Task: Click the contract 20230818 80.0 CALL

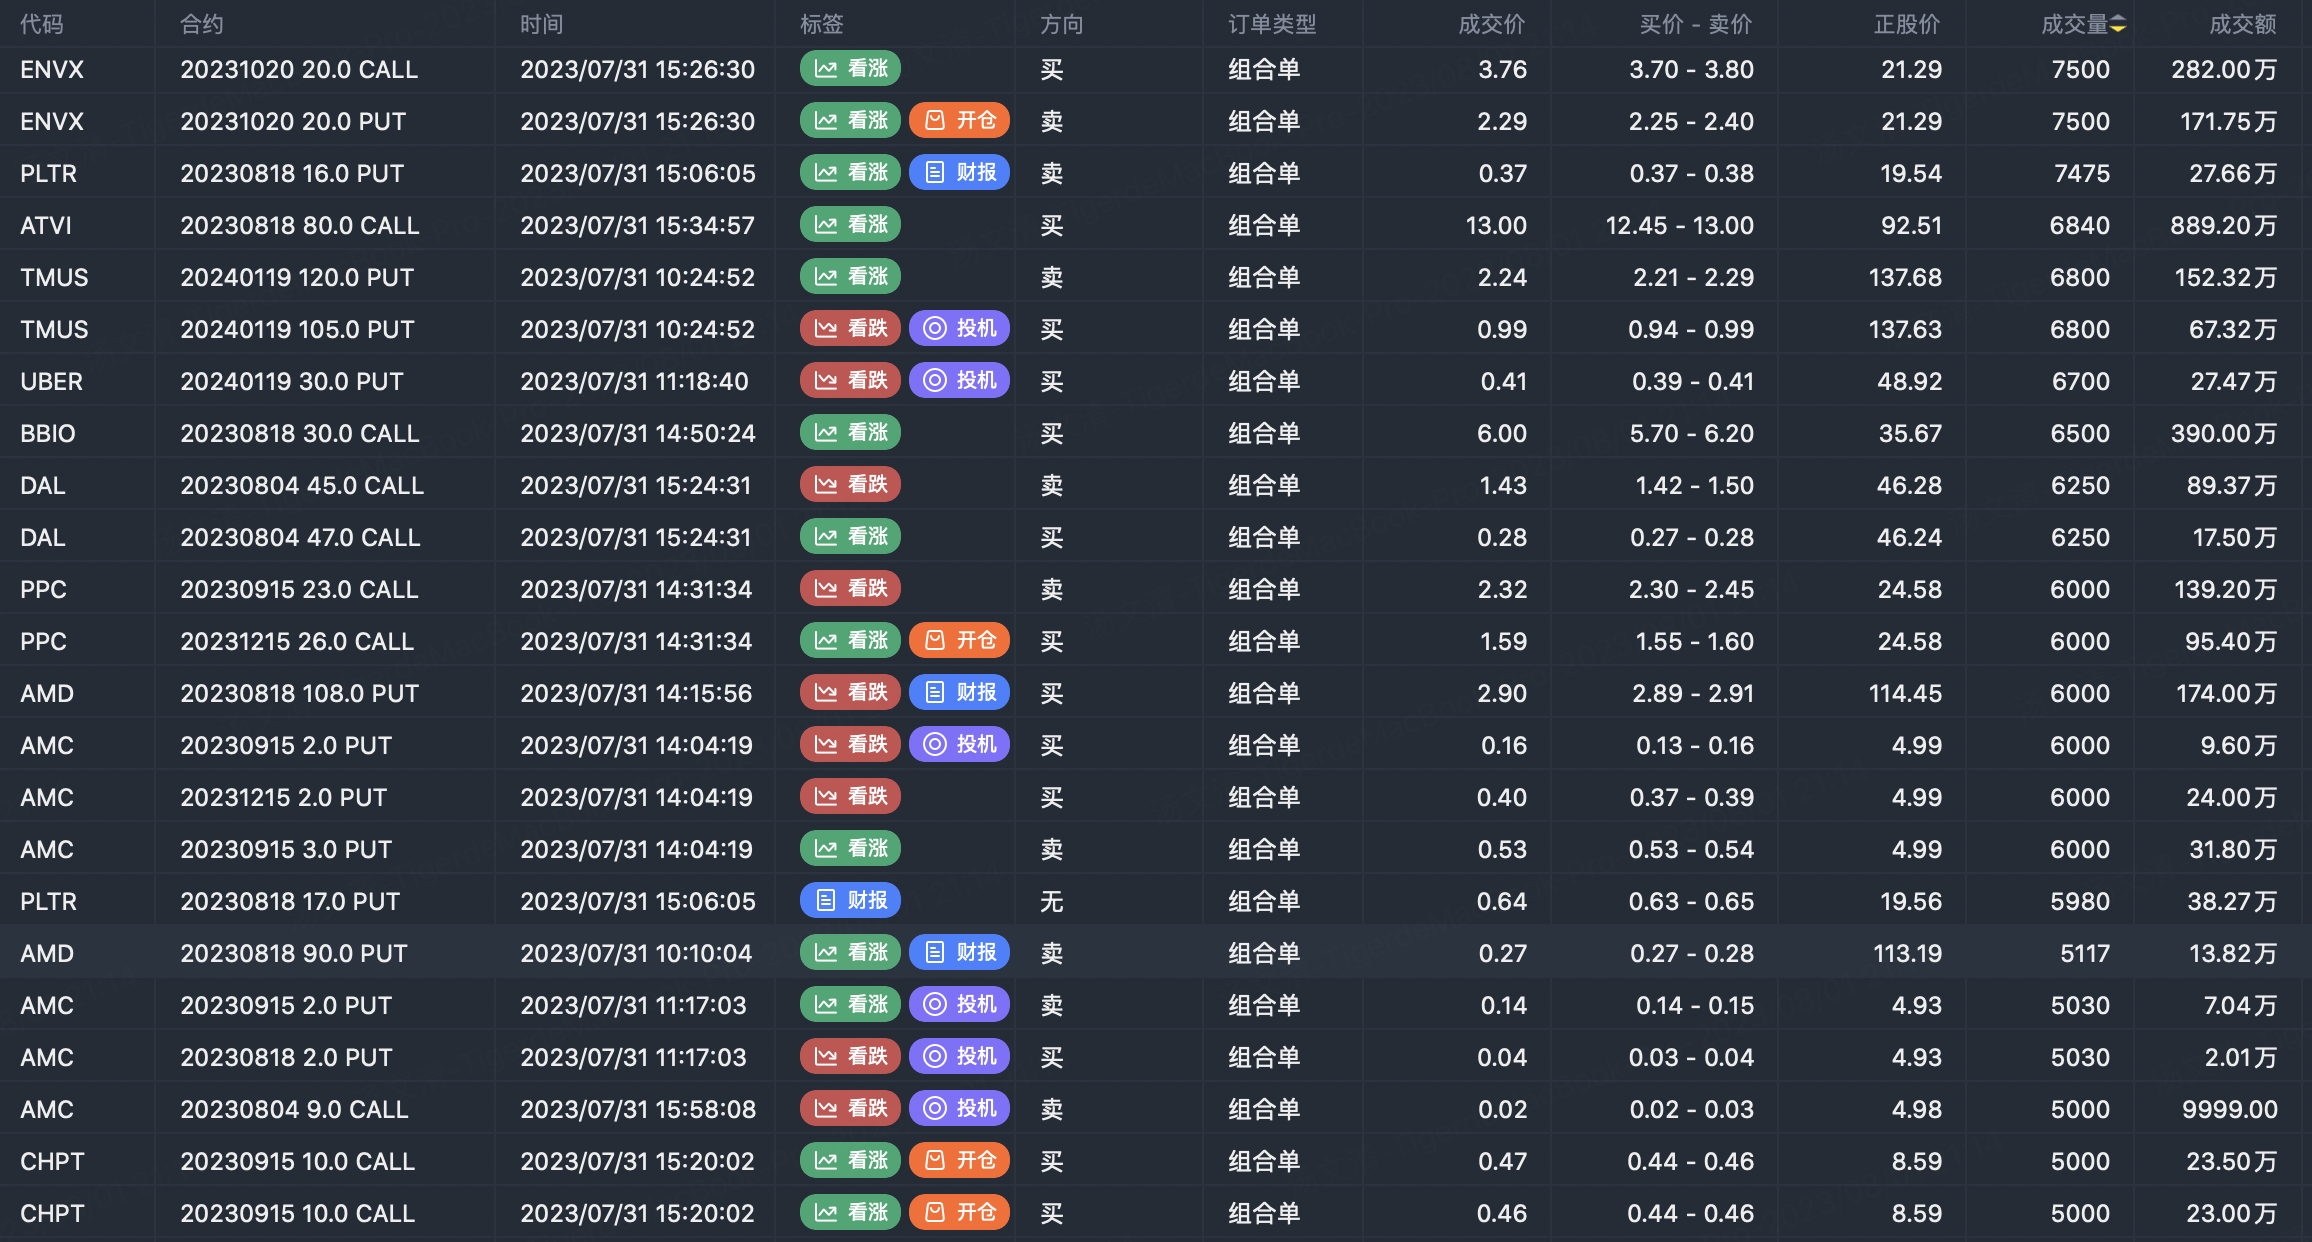Action: coord(299,225)
